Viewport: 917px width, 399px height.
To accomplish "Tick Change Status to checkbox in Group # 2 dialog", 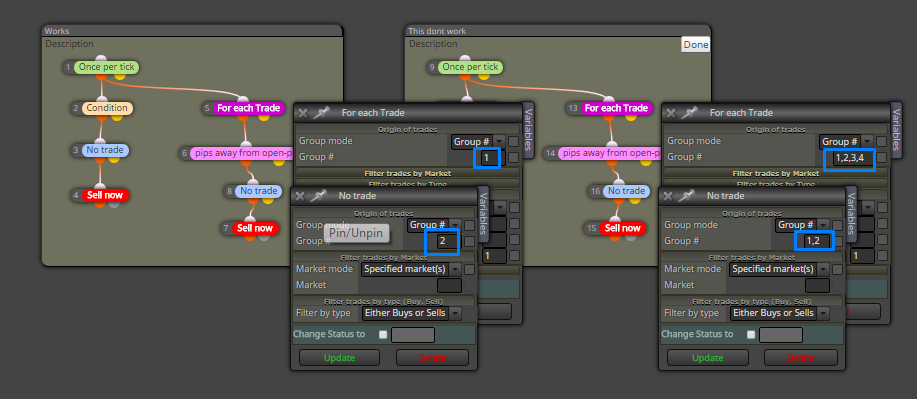I will tap(383, 335).
